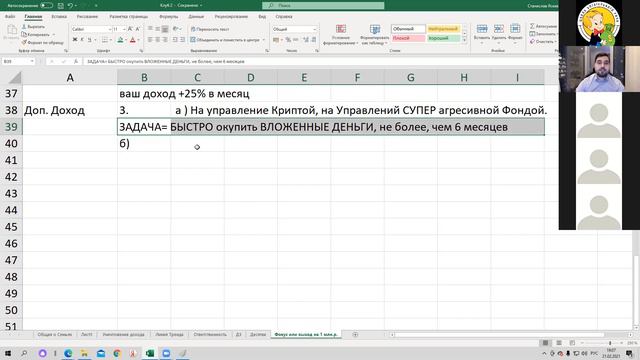Click the zoom slider in status bar
The width and height of the screenshot is (640, 360).
610,343
